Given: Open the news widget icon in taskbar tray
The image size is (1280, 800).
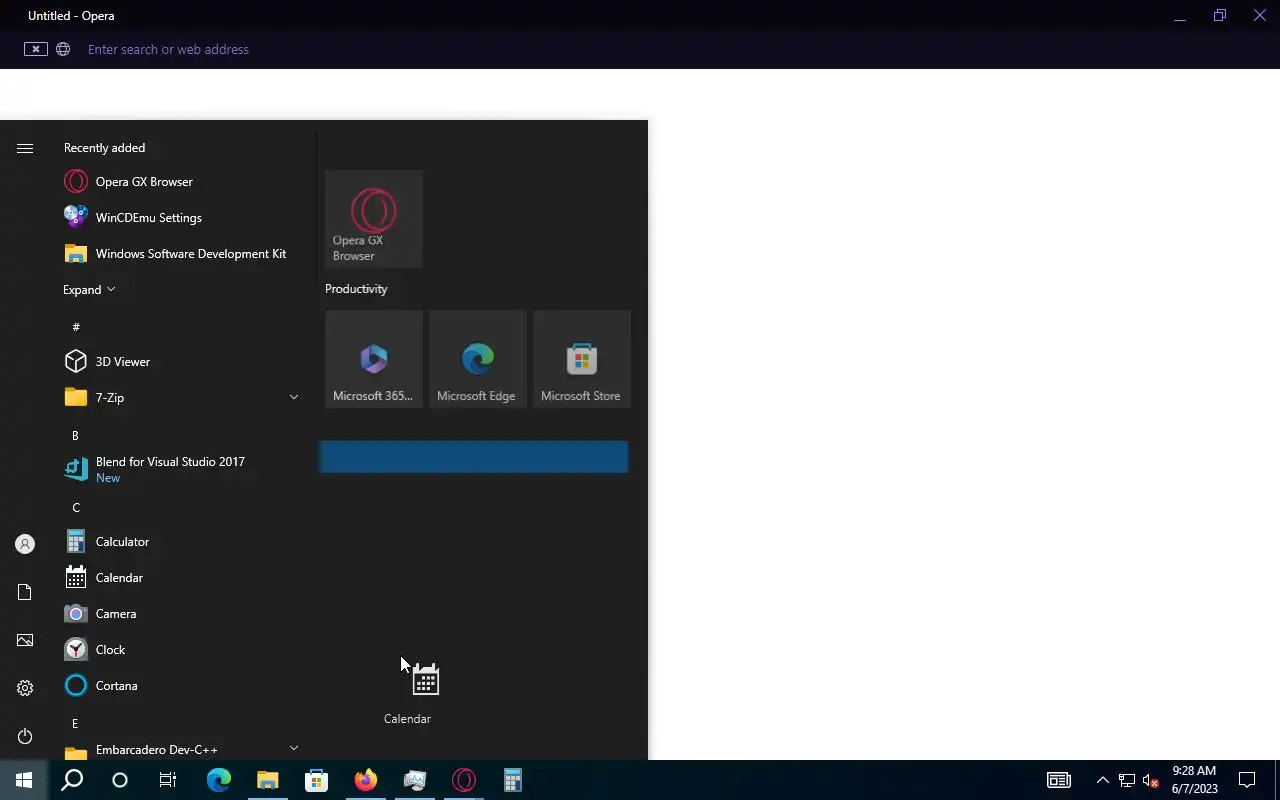Looking at the screenshot, I should (x=1059, y=780).
